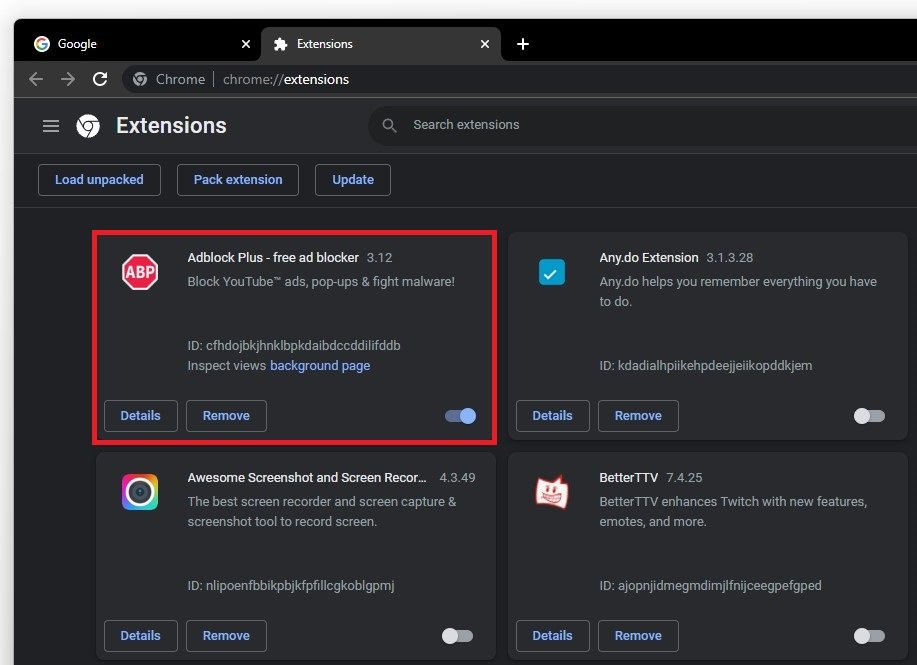Open Adblock Plus background page link
The image size is (917, 665).
point(320,366)
